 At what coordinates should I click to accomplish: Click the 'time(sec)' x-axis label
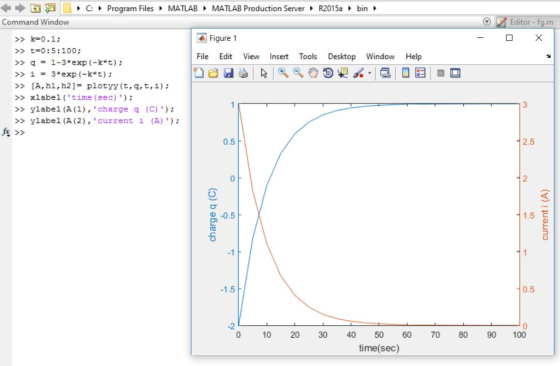pos(379,348)
